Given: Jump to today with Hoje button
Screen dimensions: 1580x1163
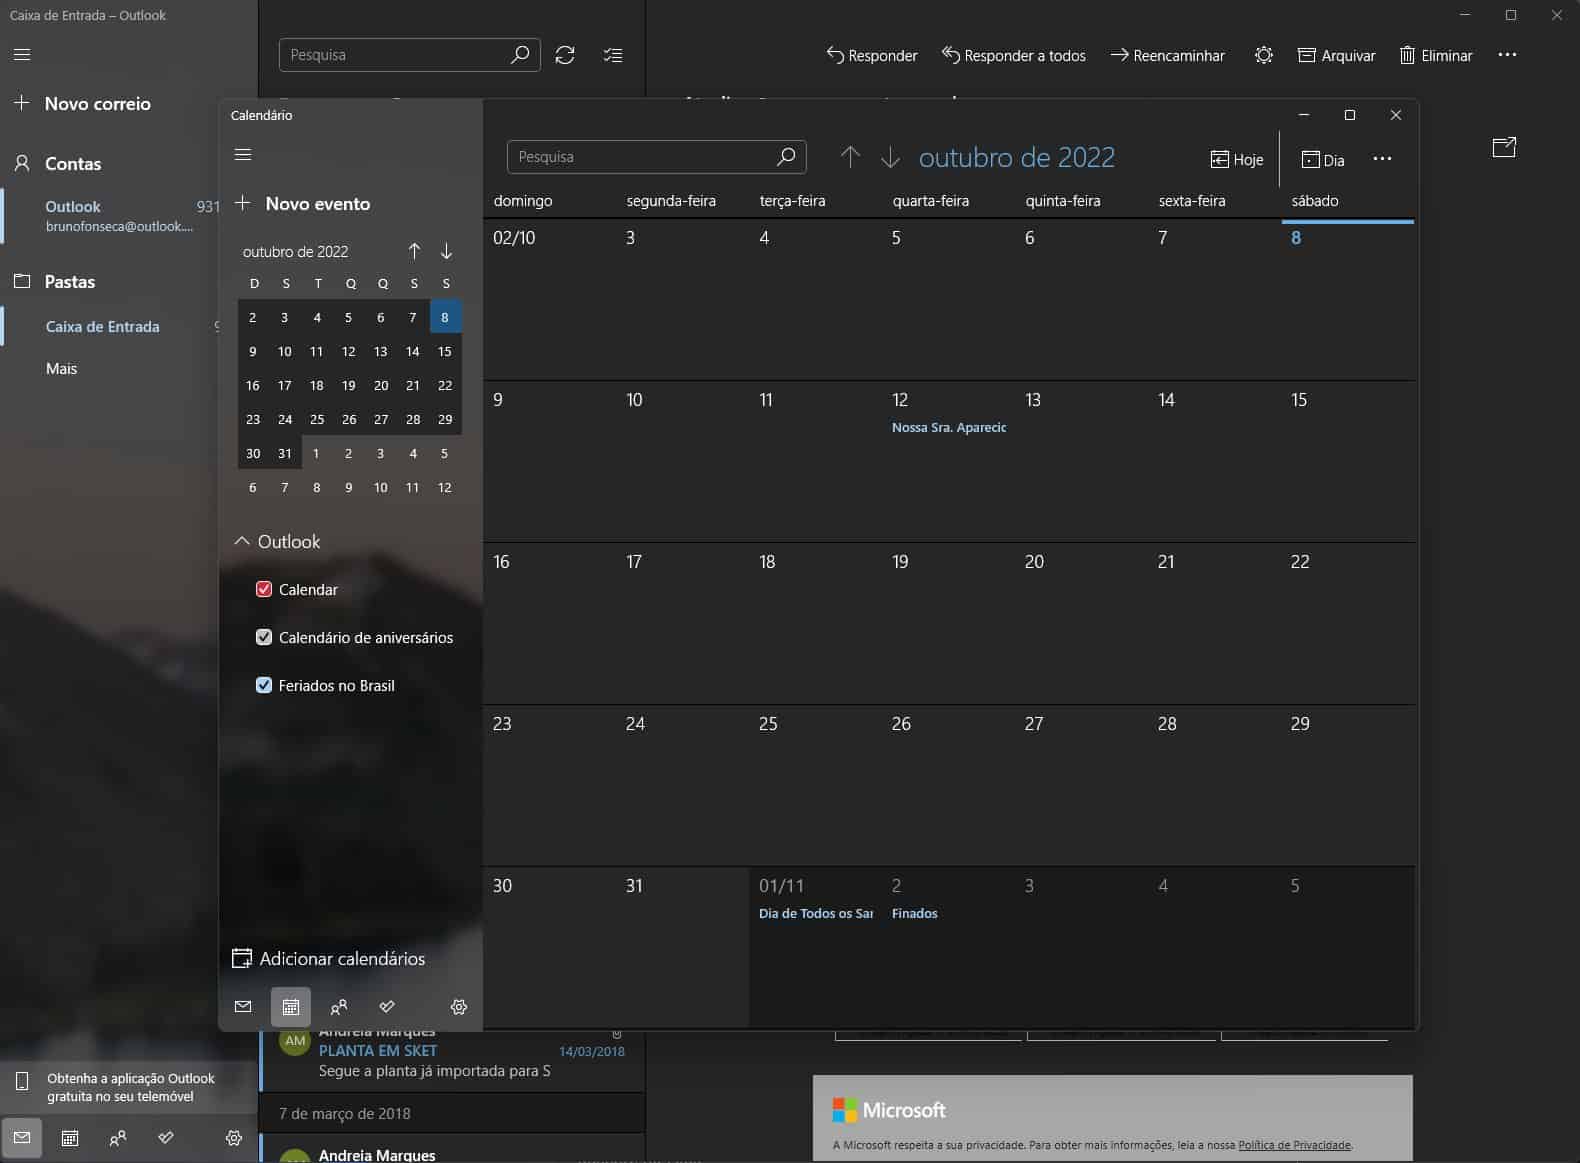Looking at the screenshot, I should click(1237, 160).
